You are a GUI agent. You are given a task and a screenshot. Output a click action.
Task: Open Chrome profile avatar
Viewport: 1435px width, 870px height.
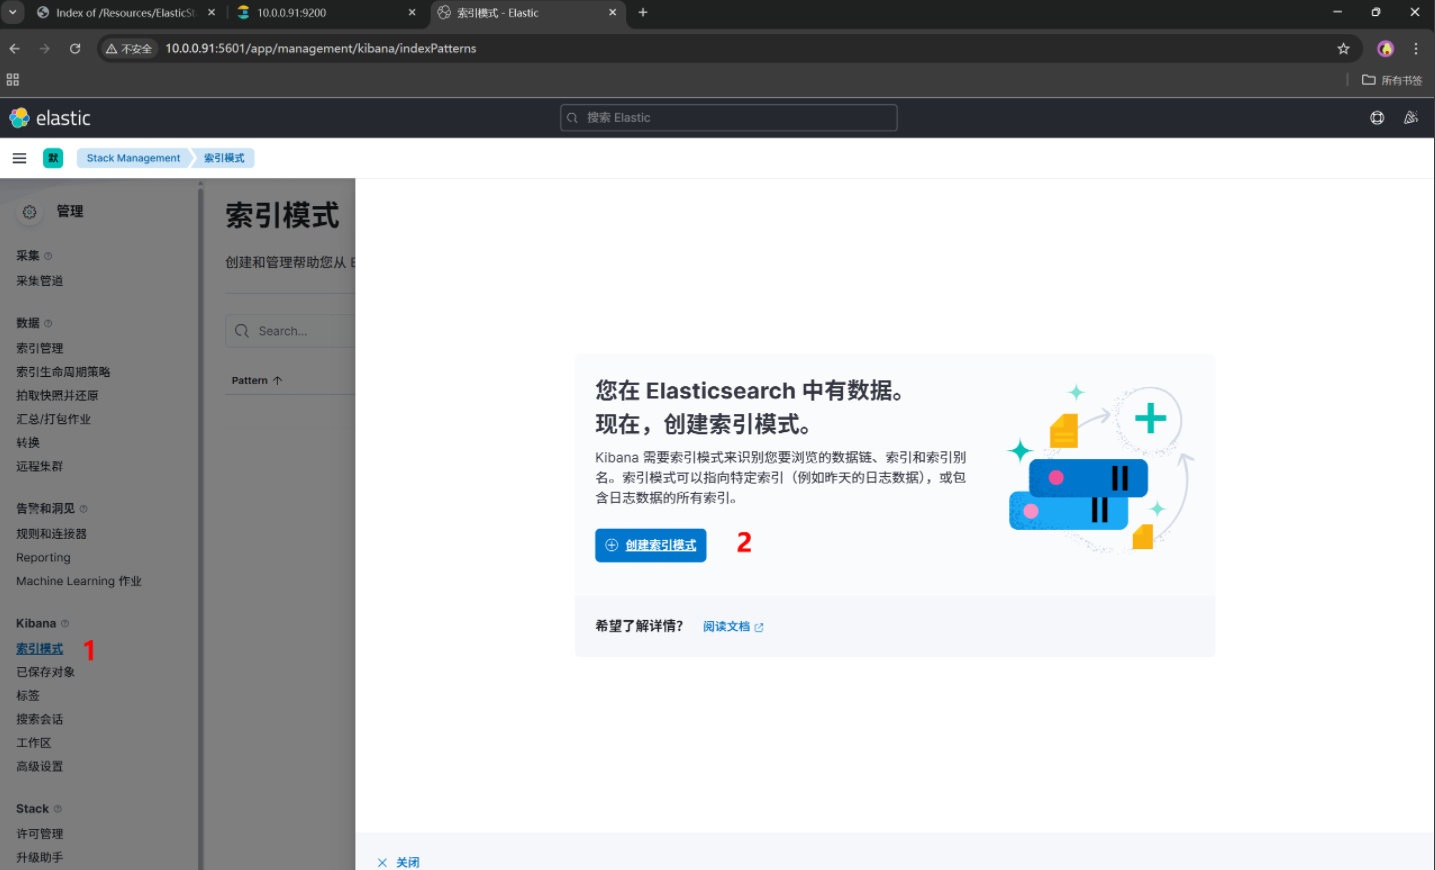pos(1385,48)
